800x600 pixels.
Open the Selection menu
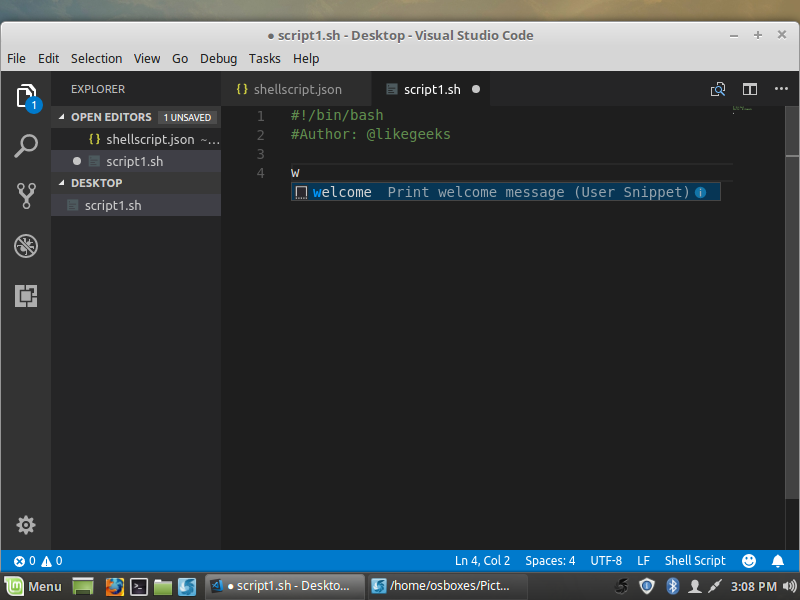[96, 58]
